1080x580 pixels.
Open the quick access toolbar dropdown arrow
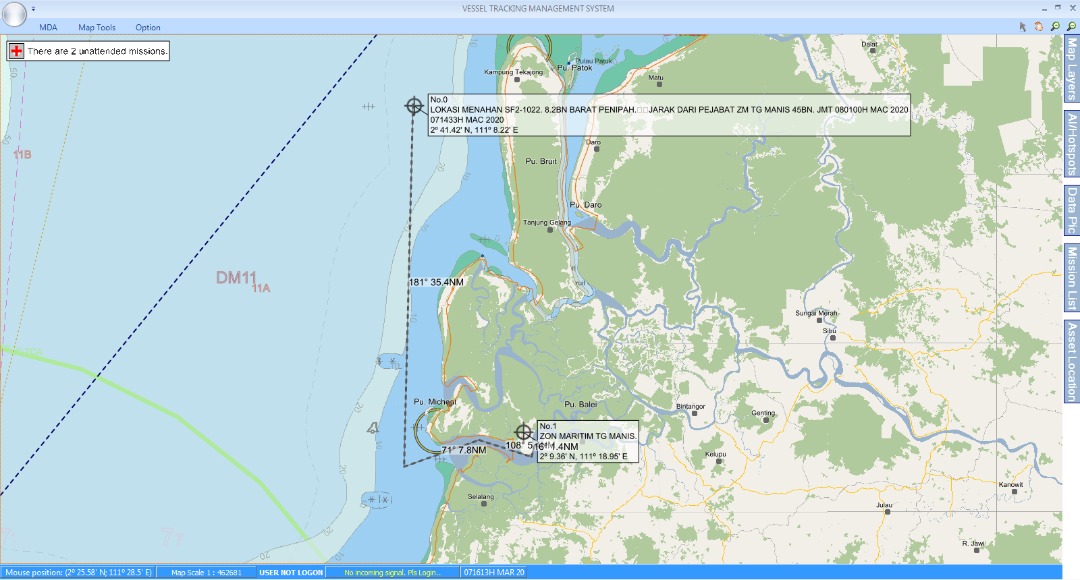click(33, 9)
